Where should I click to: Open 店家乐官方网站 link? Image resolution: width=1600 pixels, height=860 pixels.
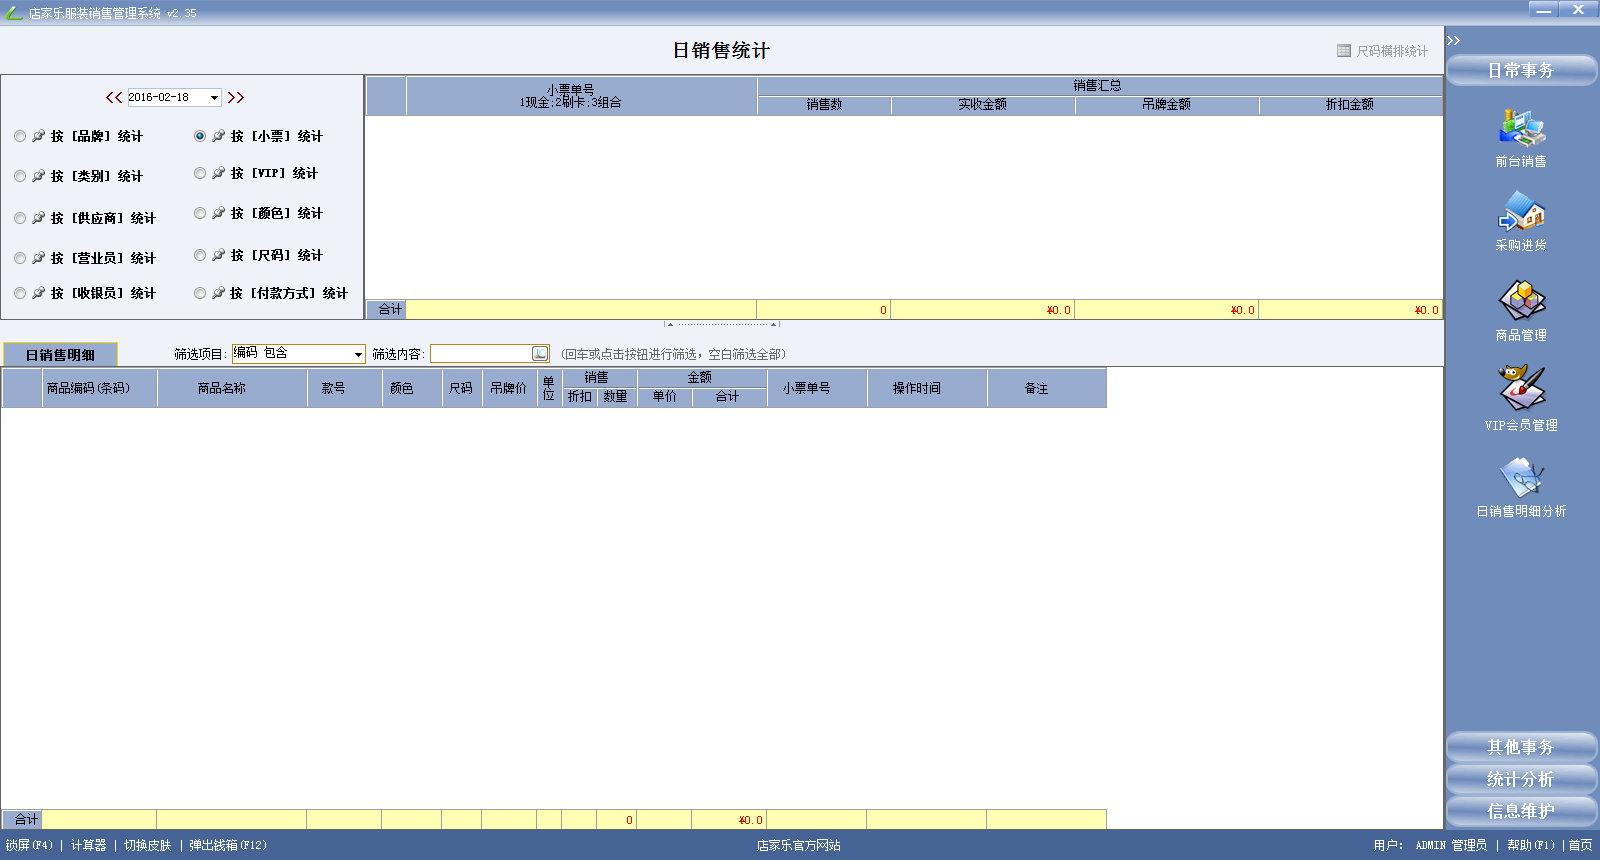798,846
